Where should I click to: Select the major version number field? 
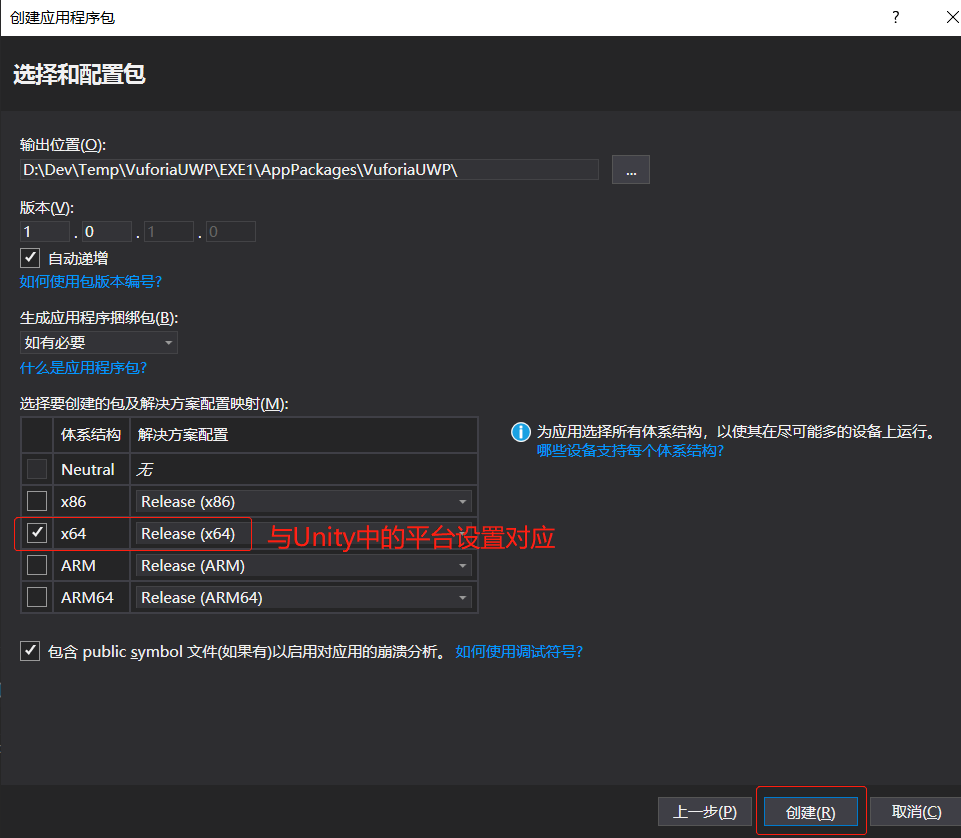[x=43, y=231]
